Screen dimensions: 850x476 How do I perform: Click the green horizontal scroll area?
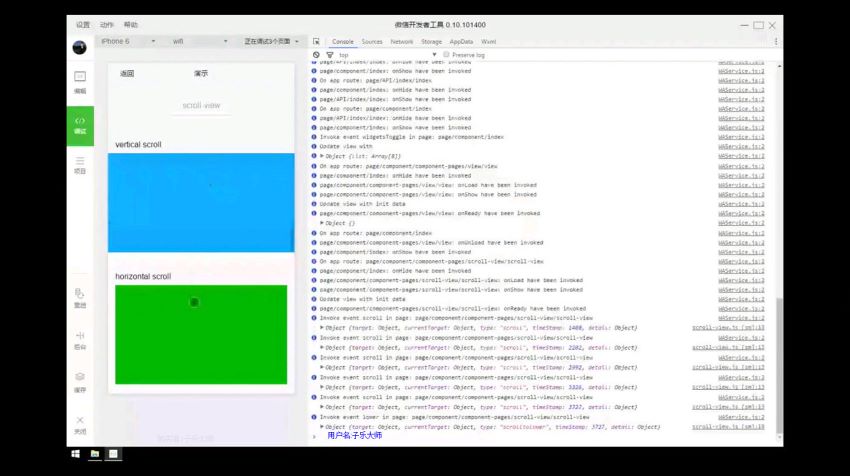201,335
